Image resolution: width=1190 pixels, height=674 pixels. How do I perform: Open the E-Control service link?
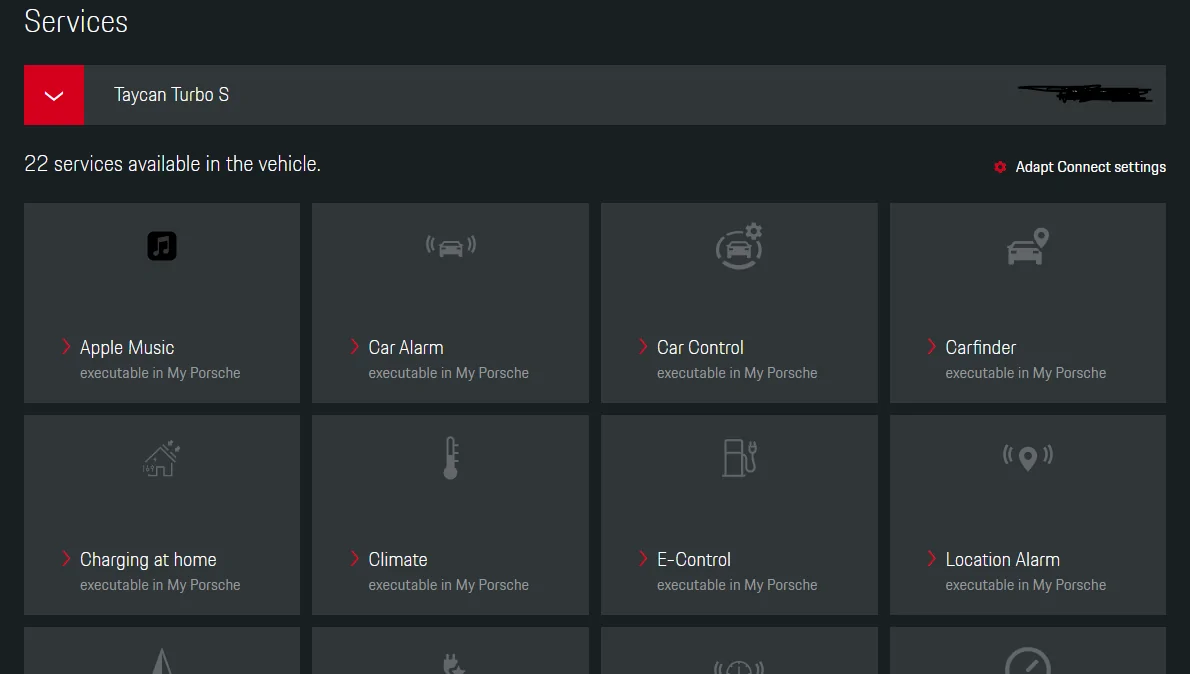[x=694, y=559]
